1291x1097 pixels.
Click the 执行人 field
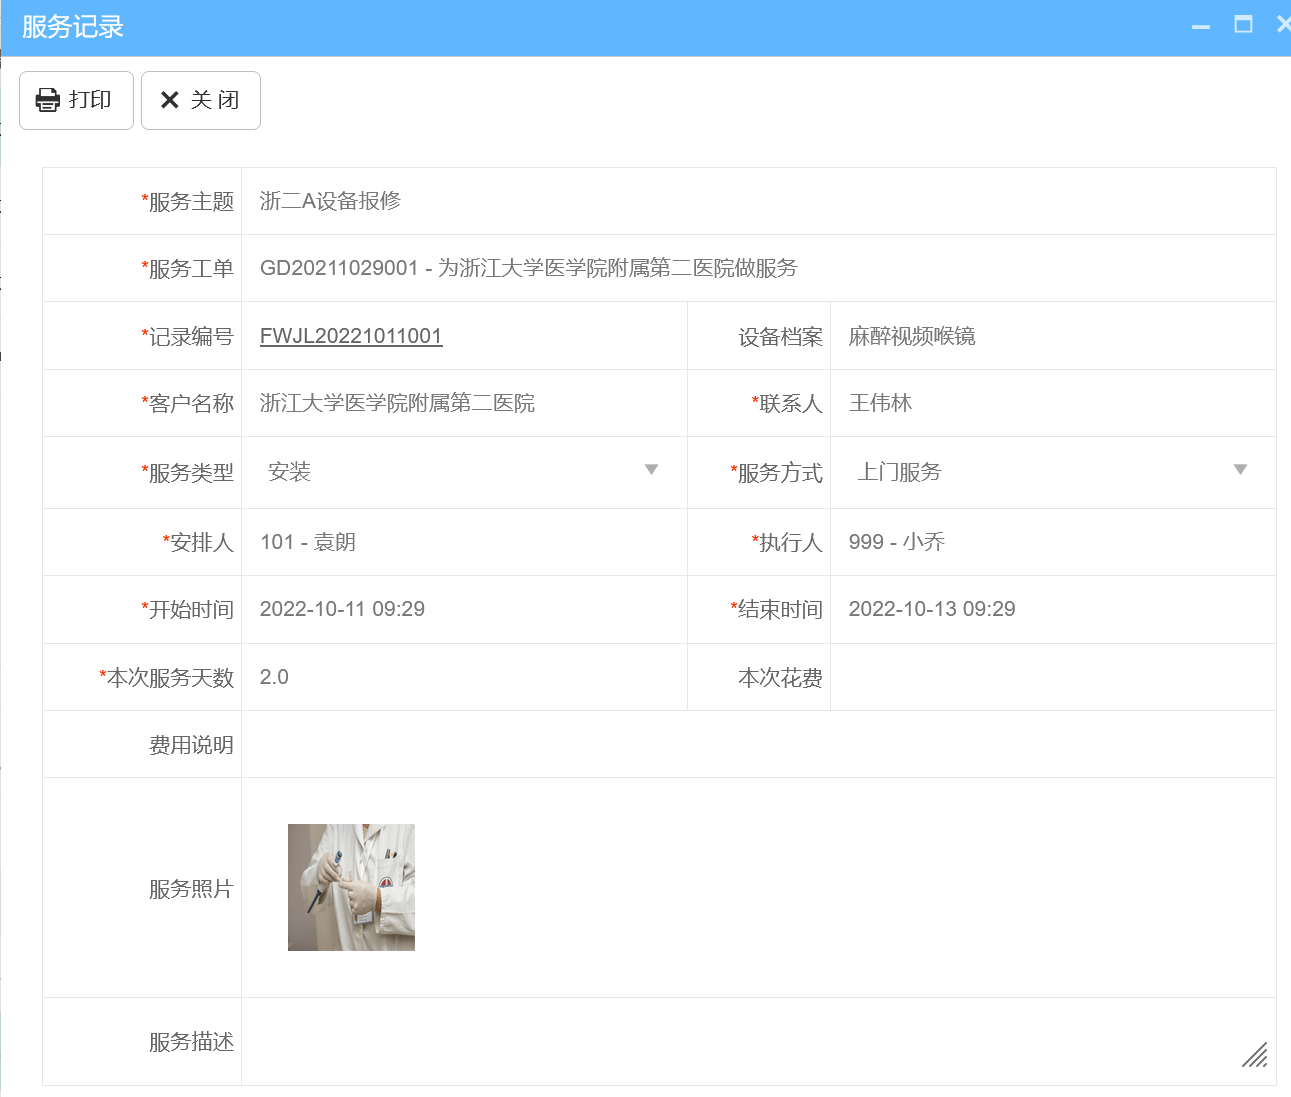[x=1052, y=542]
